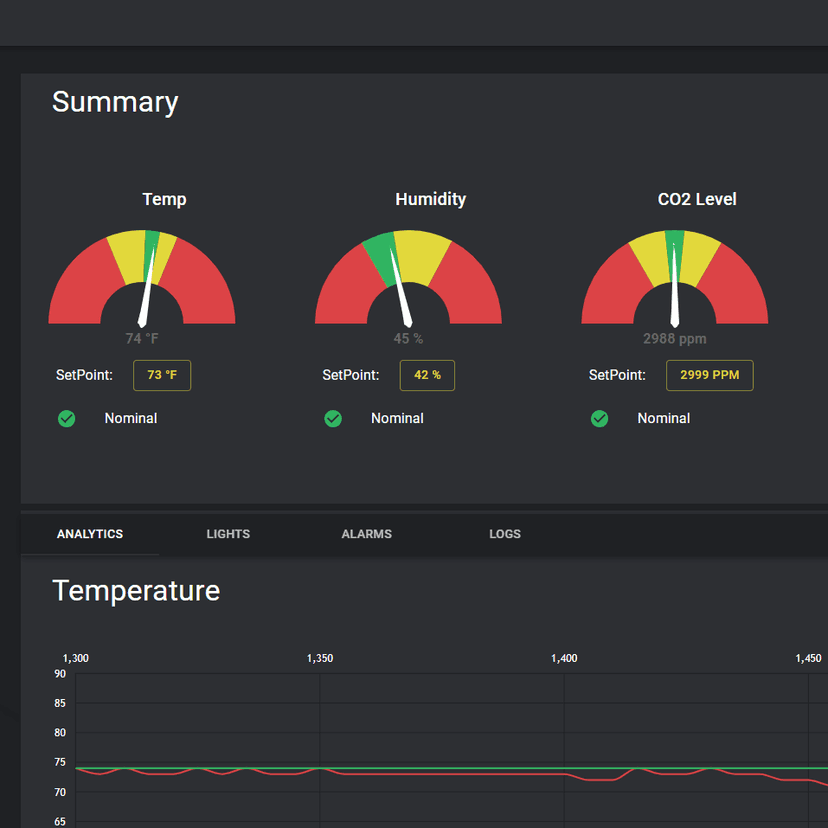Viewport: 828px width, 828px height.
Task: Click the SetPoint label under Humidity
Action: point(351,375)
